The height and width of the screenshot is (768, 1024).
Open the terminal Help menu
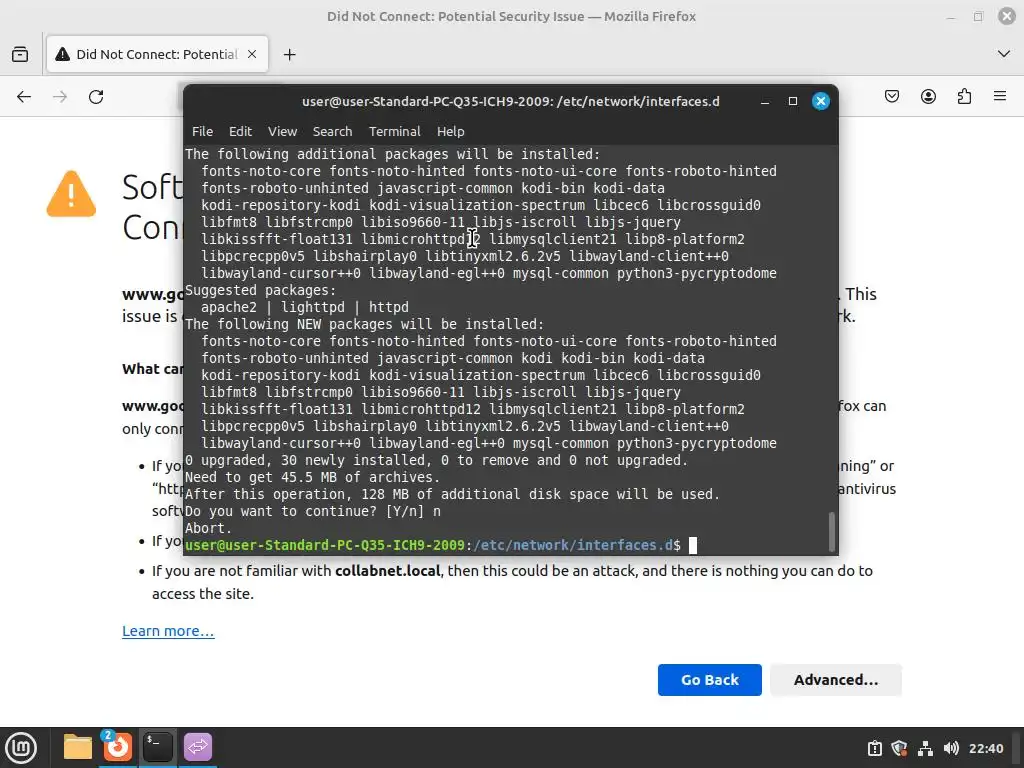[x=451, y=131]
